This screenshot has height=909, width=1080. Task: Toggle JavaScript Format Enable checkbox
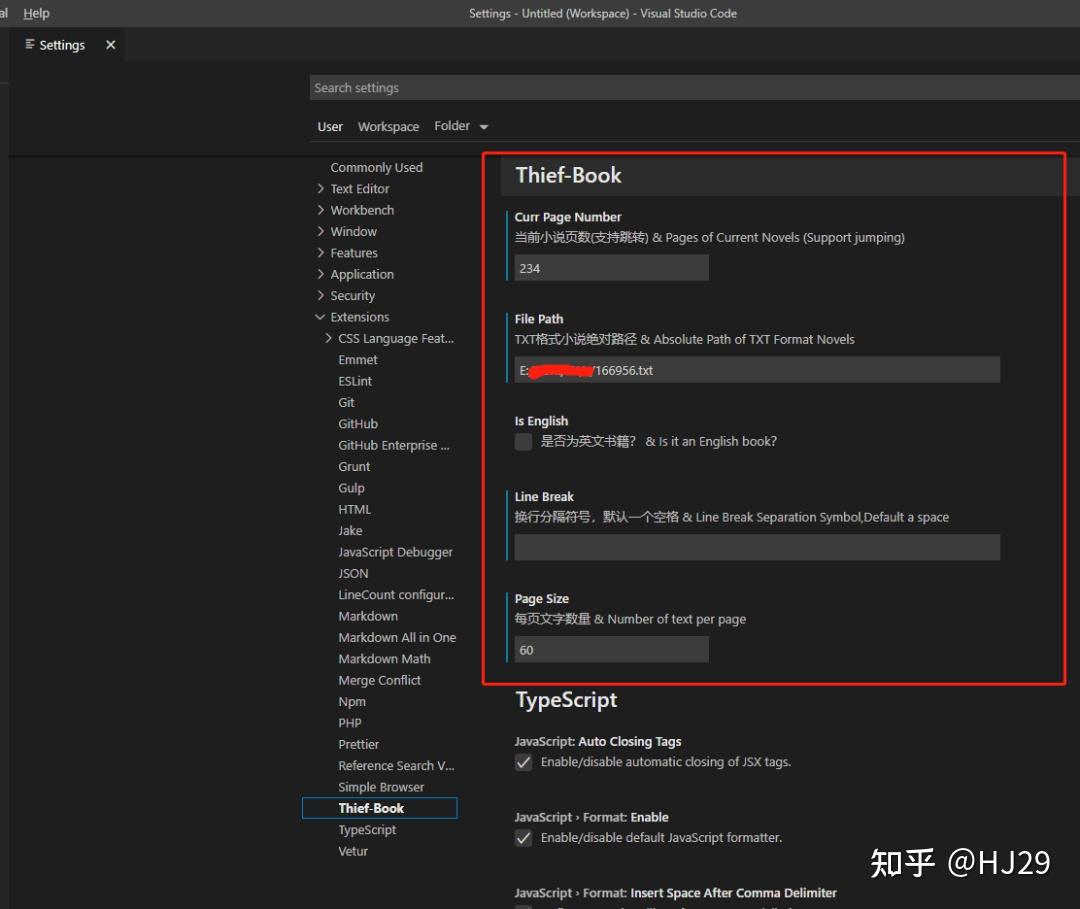[x=523, y=838]
